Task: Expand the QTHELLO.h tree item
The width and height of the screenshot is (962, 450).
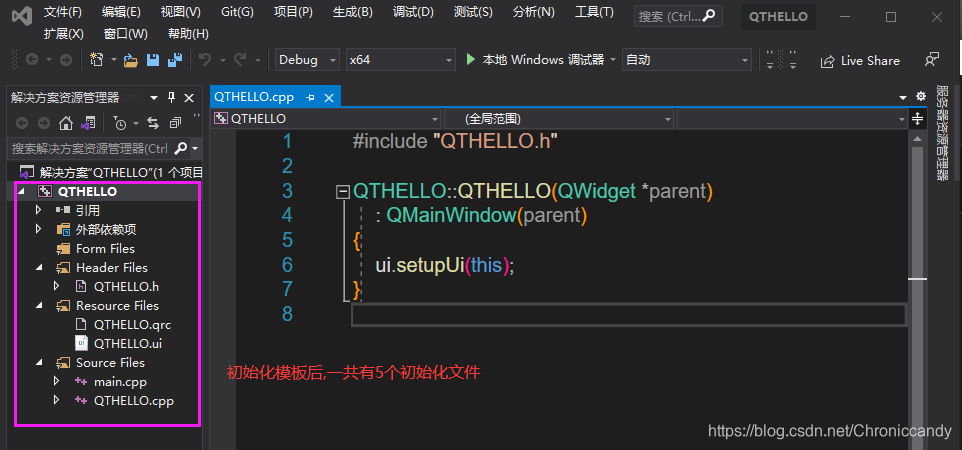Action: [x=56, y=286]
